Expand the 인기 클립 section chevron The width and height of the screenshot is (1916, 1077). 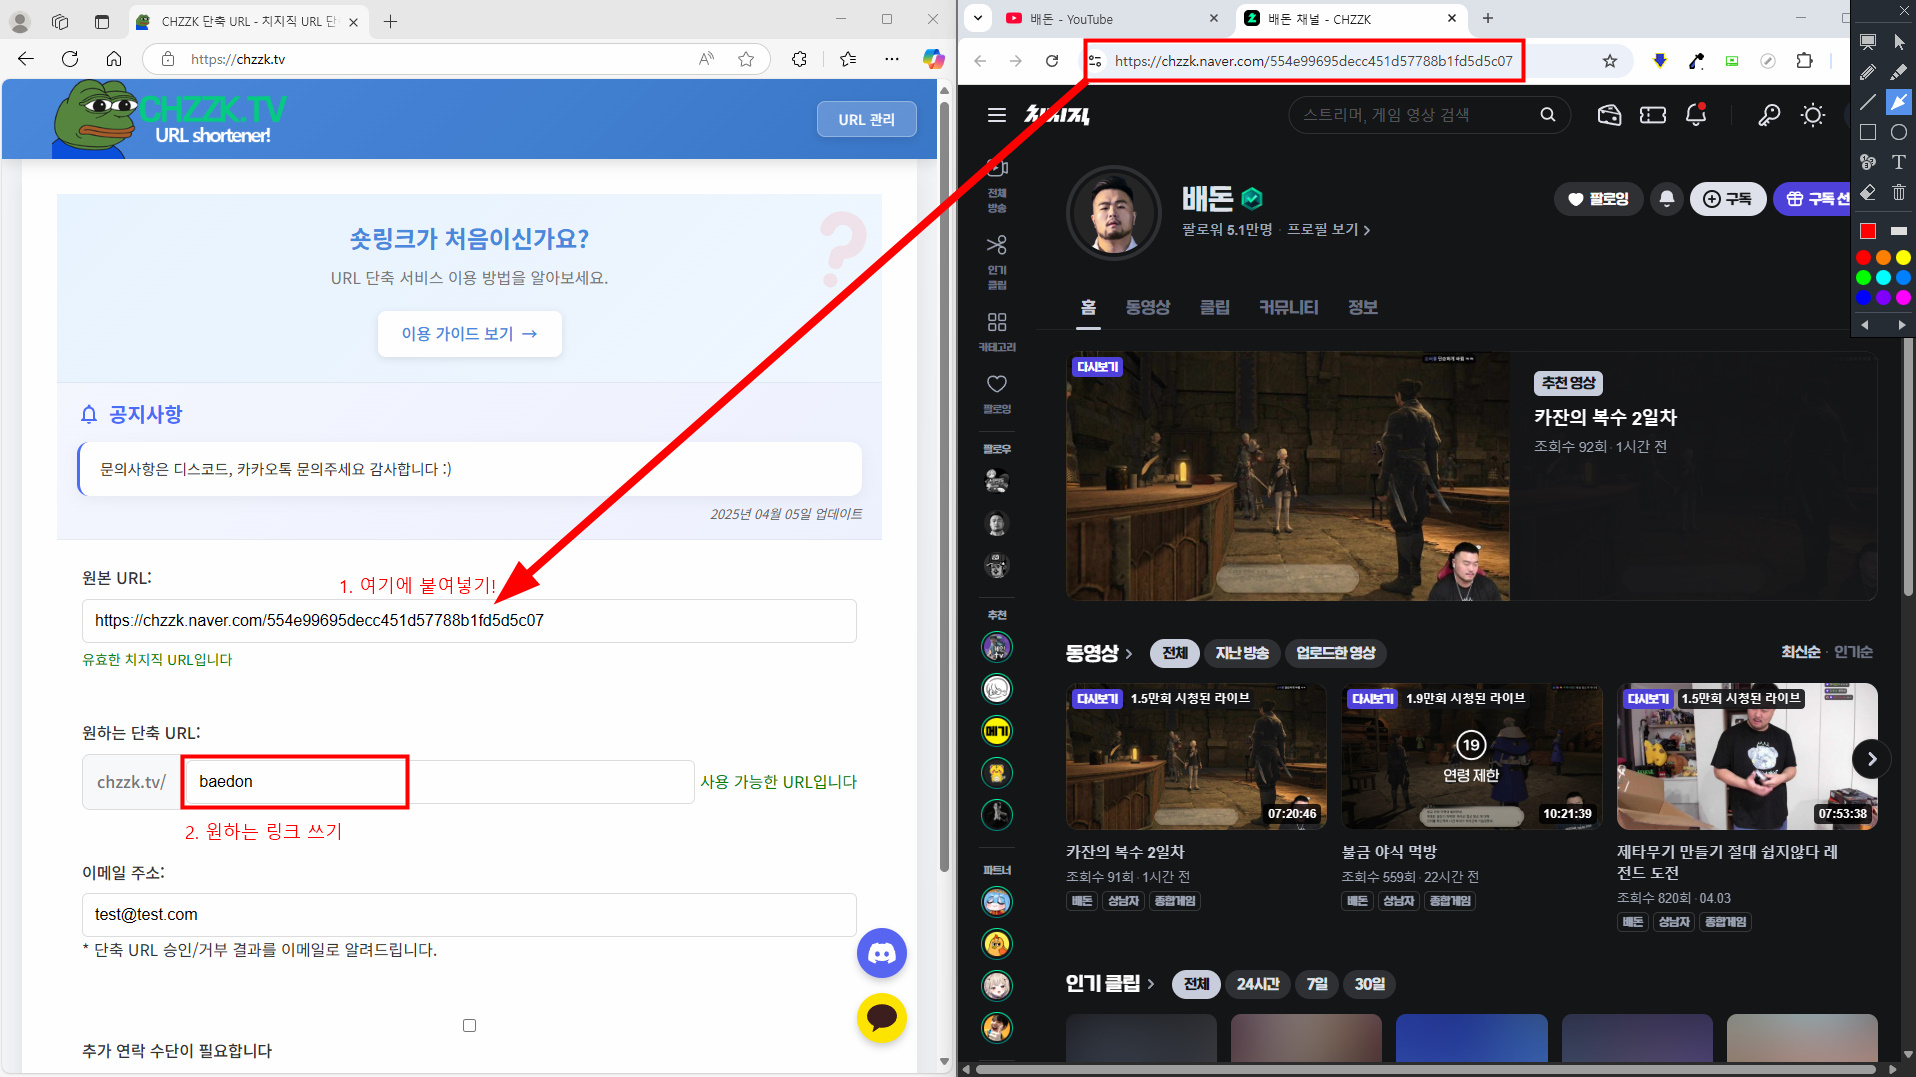[x=1150, y=984]
